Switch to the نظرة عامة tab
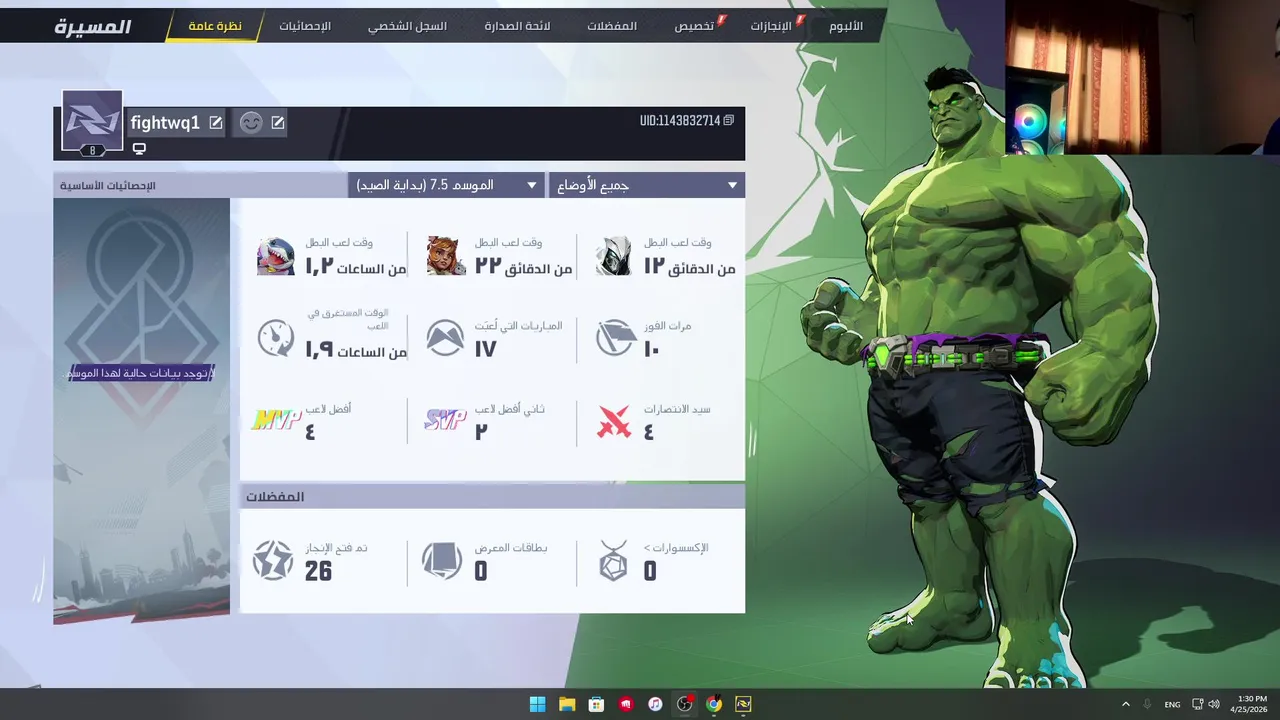Screen dimensions: 1280x720 [215, 26]
